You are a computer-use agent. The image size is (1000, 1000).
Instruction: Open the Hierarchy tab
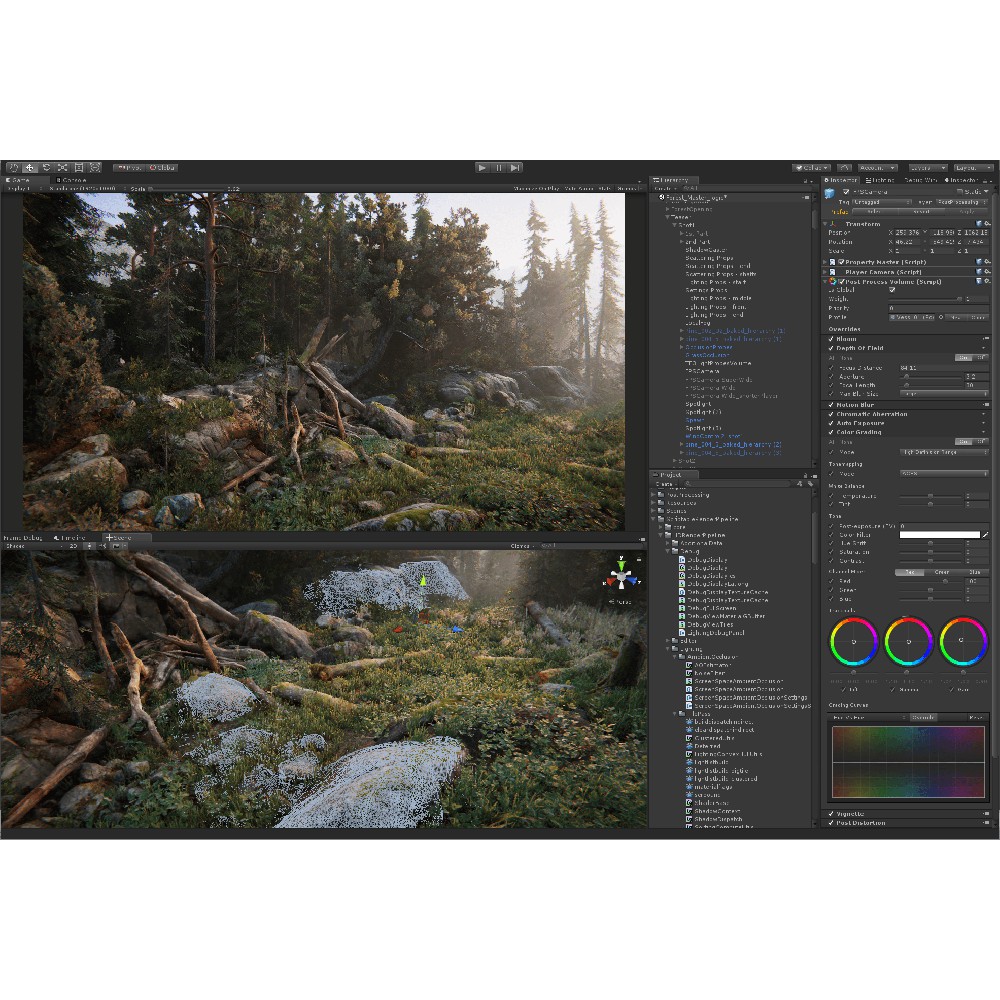pyautogui.click(x=672, y=180)
